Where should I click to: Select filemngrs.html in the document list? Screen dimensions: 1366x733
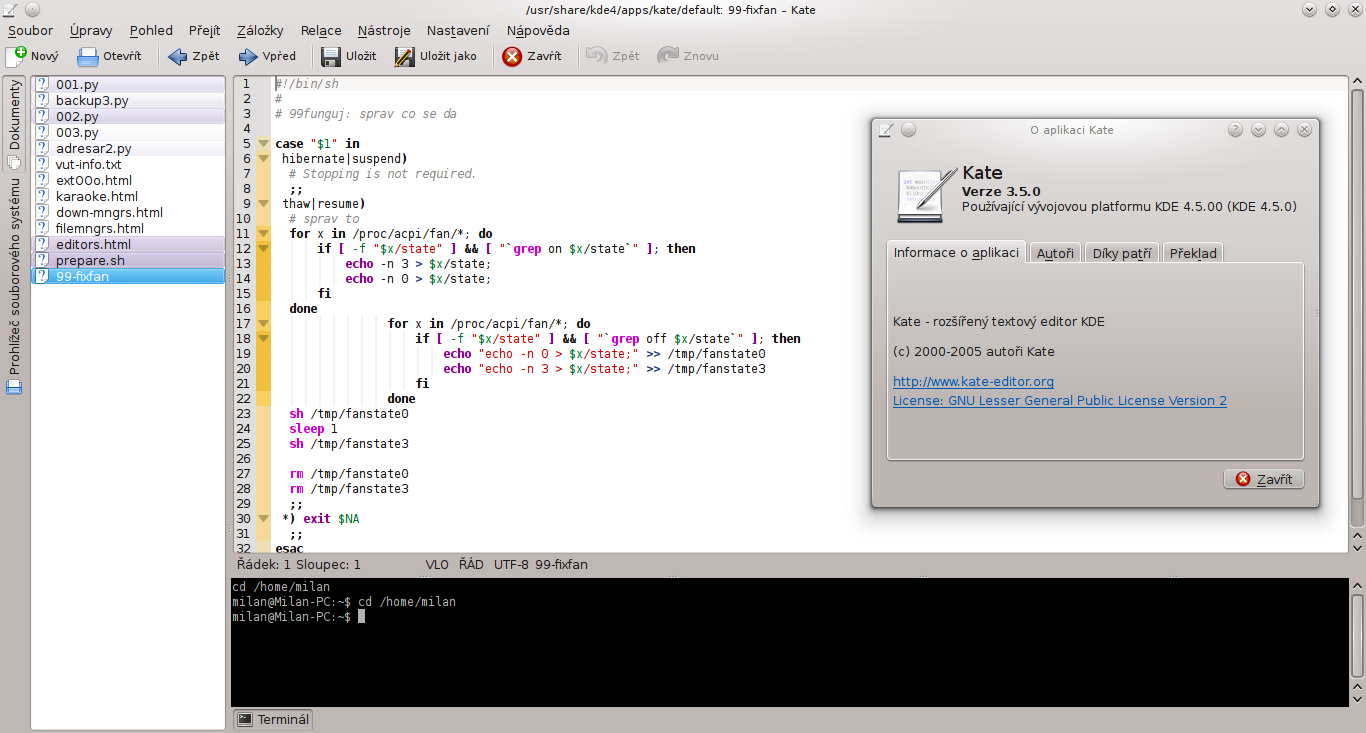pos(129,229)
